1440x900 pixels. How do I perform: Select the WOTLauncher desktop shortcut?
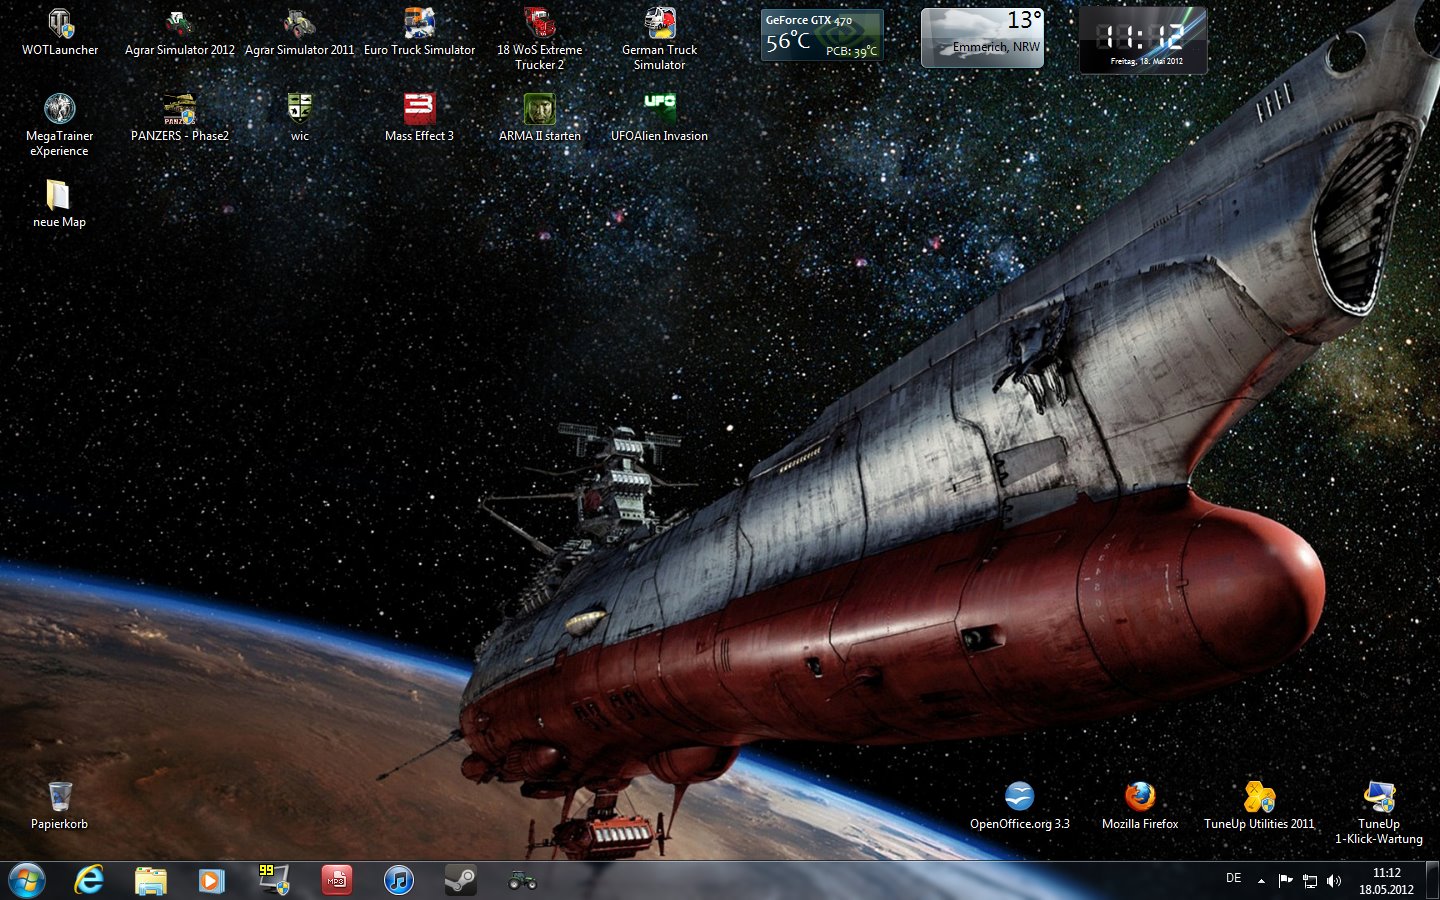point(60,25)
